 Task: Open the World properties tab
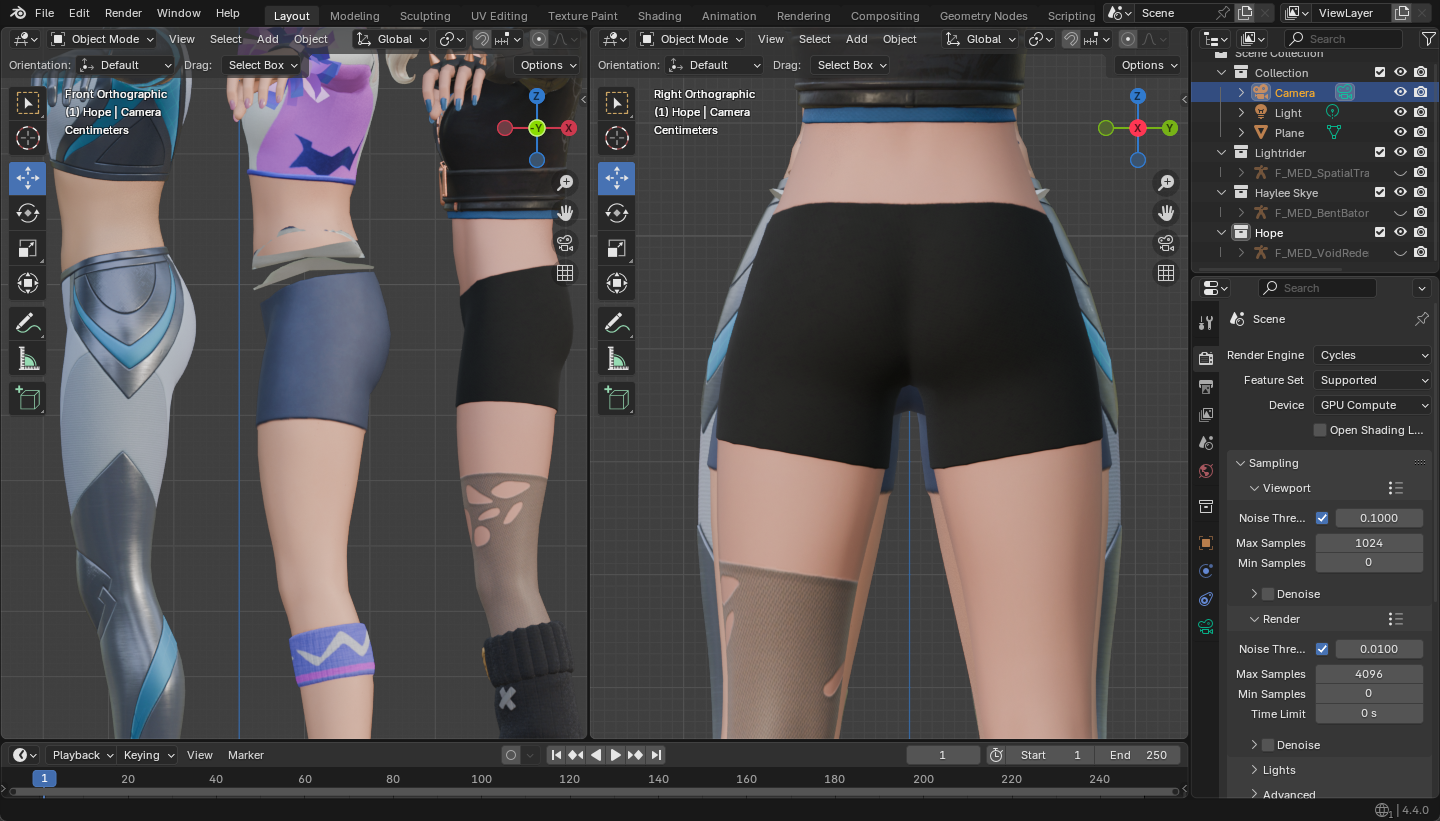[x=1206, y=470]
